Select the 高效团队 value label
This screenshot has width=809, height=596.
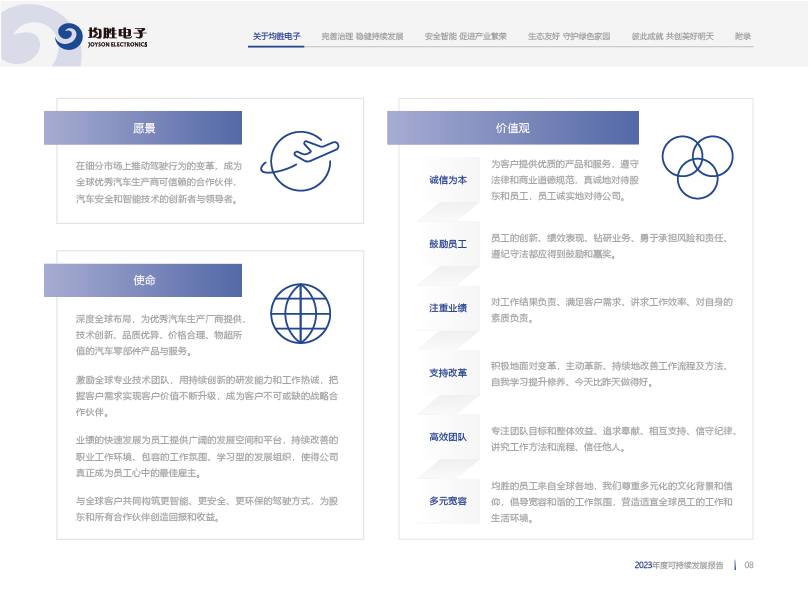point(448,436)
